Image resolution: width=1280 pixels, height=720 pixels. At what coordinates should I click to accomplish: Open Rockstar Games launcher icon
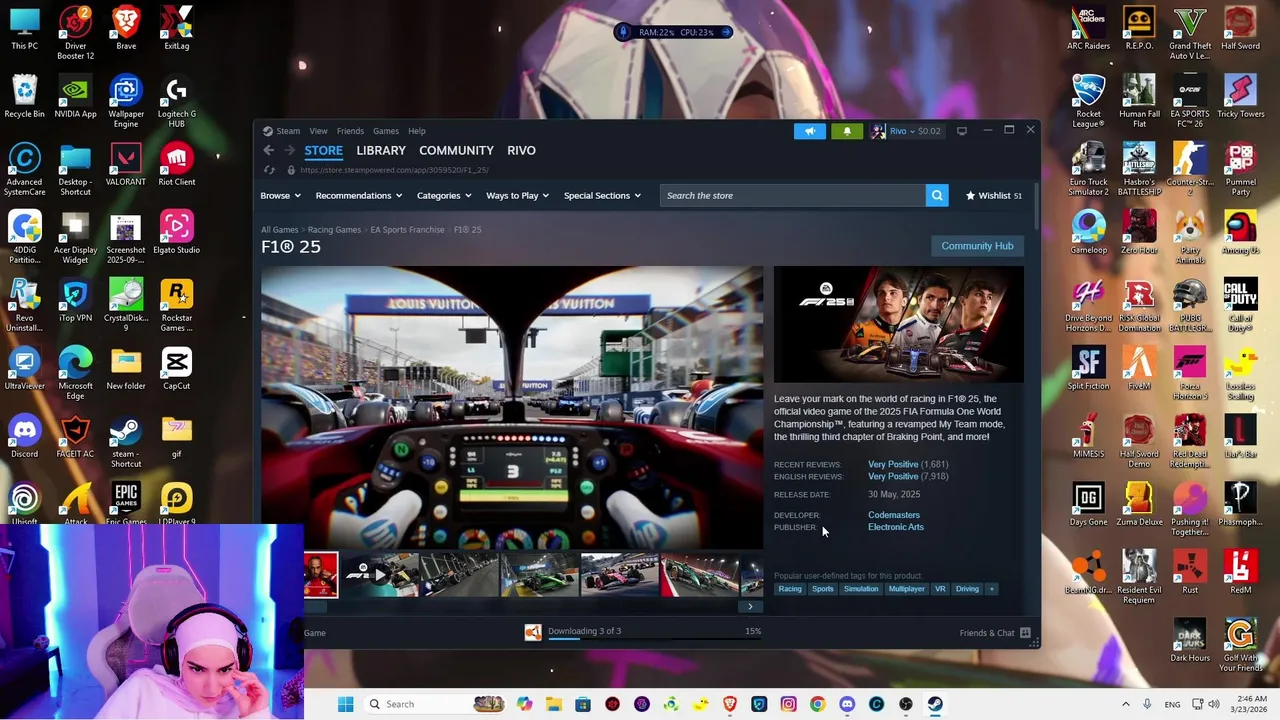177,305
